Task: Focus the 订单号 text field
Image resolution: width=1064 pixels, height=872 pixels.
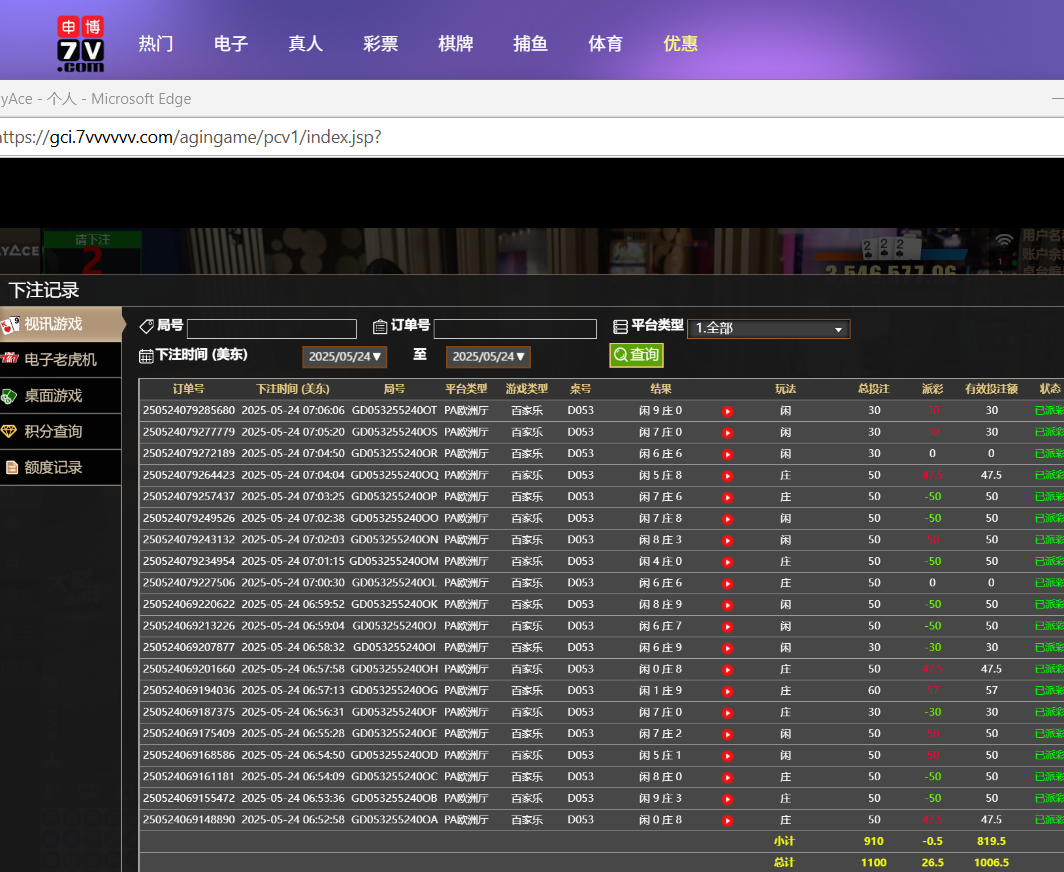Action: point(514,329)
